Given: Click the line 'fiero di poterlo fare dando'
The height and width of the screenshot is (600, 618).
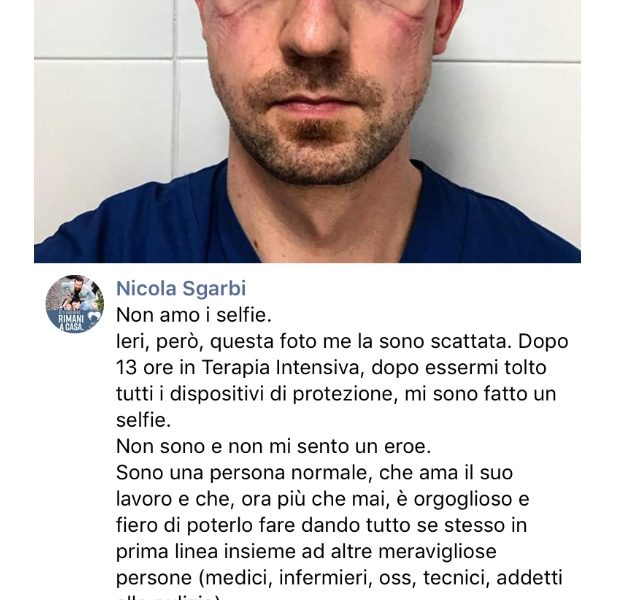Looking at the screenshot, I should click(x=321, y=525).
